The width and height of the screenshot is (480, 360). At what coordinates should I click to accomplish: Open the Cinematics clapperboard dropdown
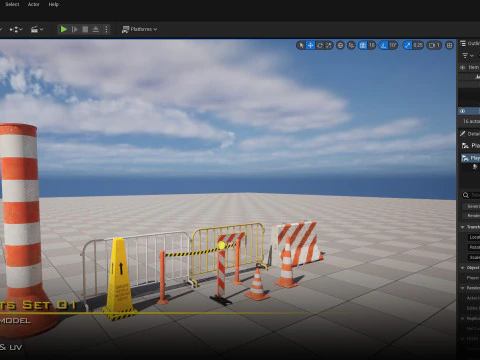tap(37, 29)
